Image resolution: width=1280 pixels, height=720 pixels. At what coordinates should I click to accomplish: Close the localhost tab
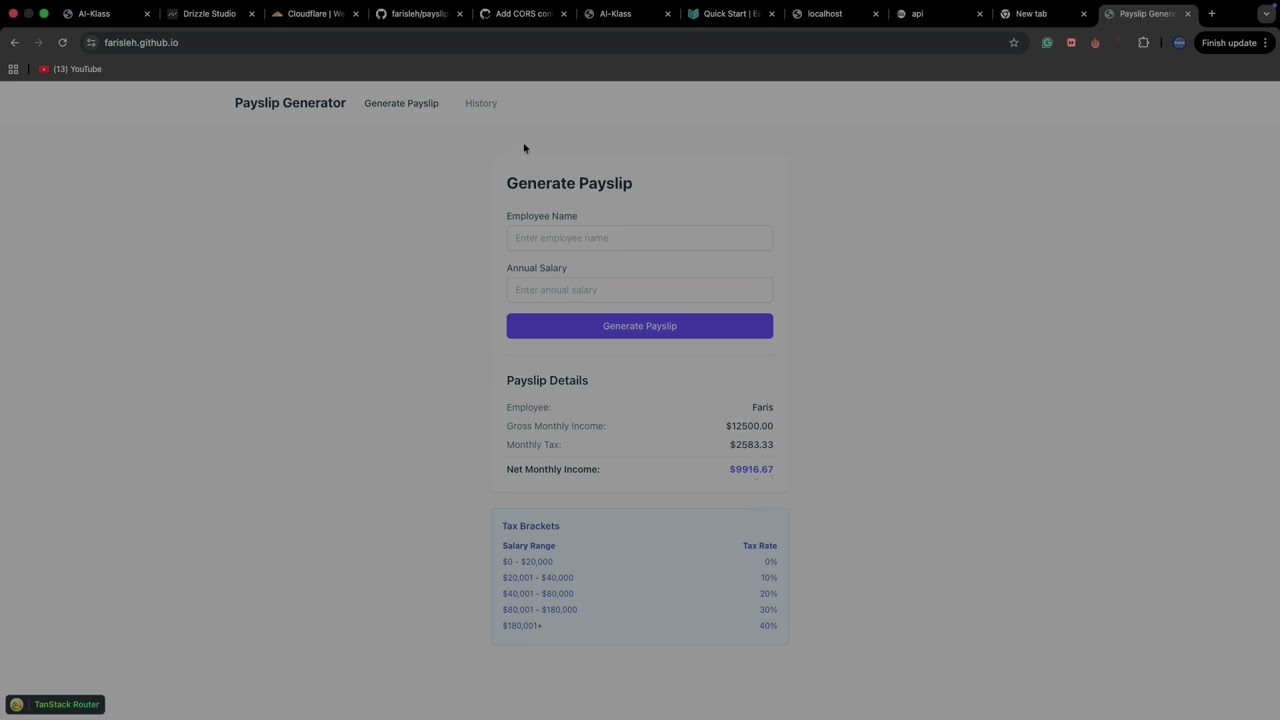(x=875, y=14)
